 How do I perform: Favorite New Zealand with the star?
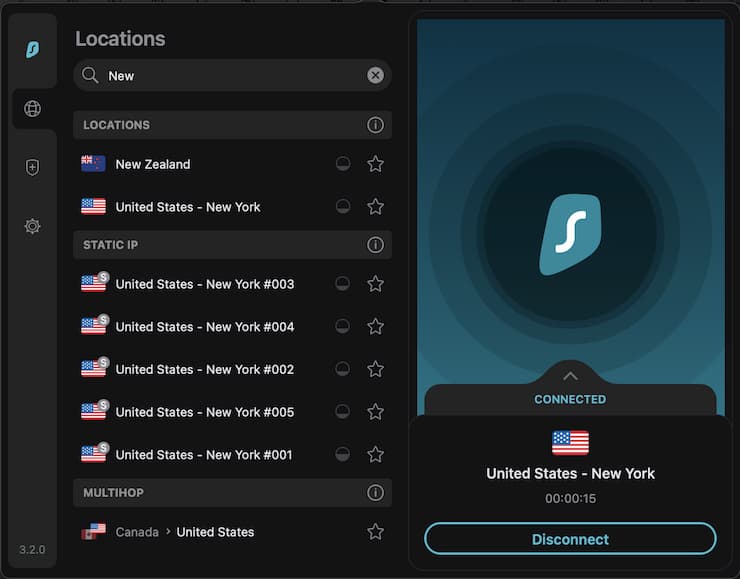coord(375,164)
